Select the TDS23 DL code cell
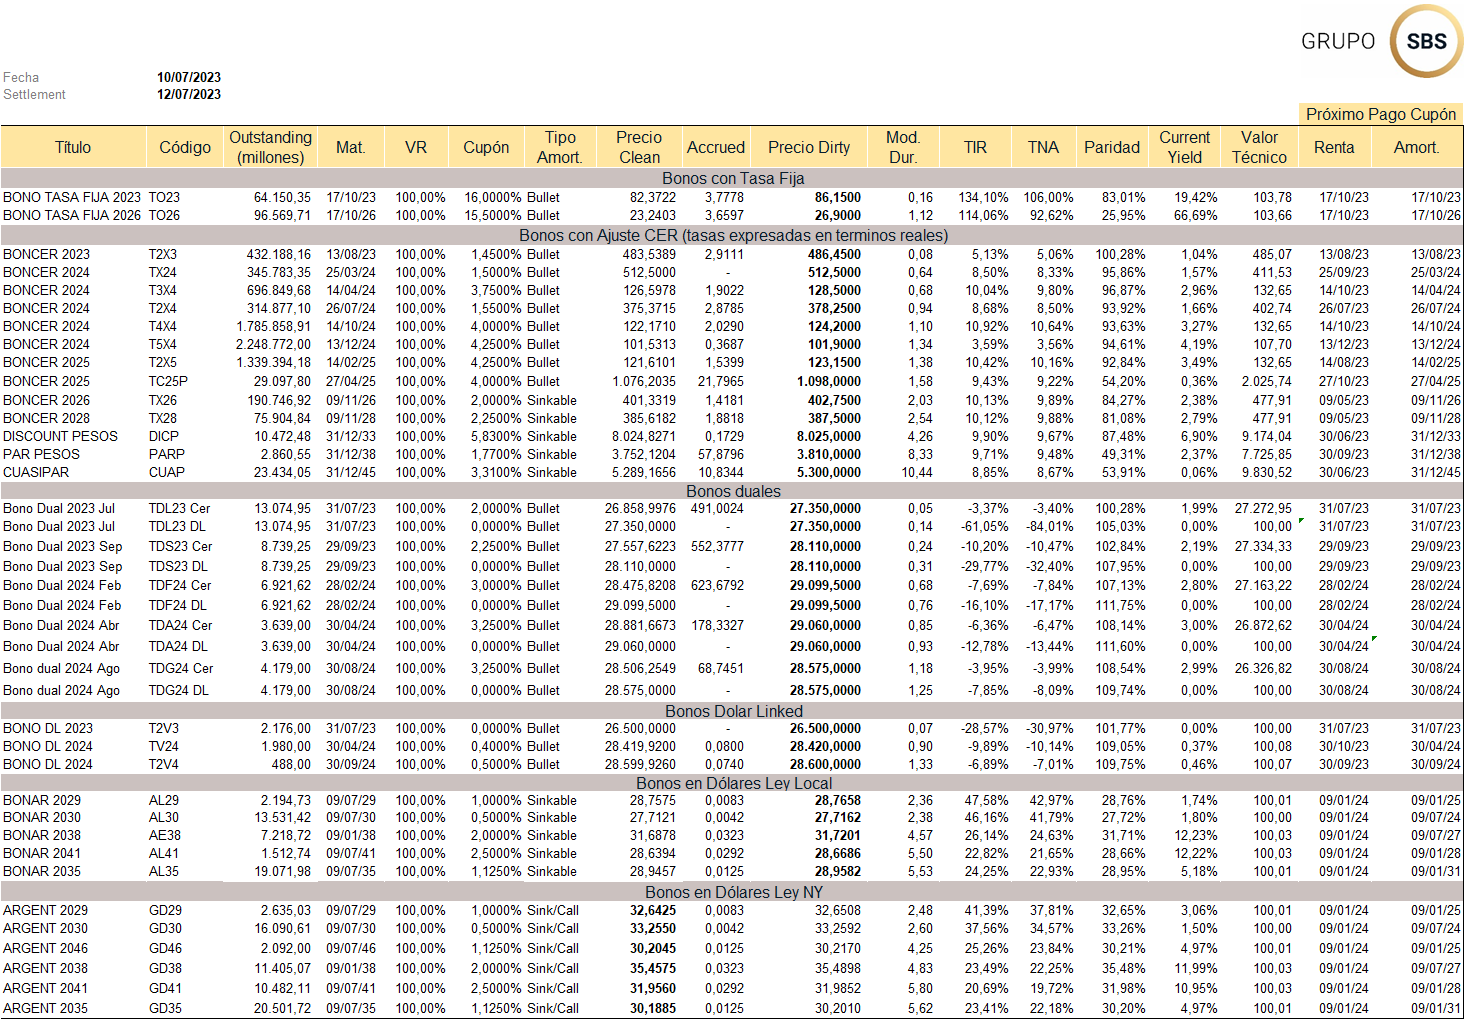This screenshot has height=1019, width=1464. pos(178,566)
